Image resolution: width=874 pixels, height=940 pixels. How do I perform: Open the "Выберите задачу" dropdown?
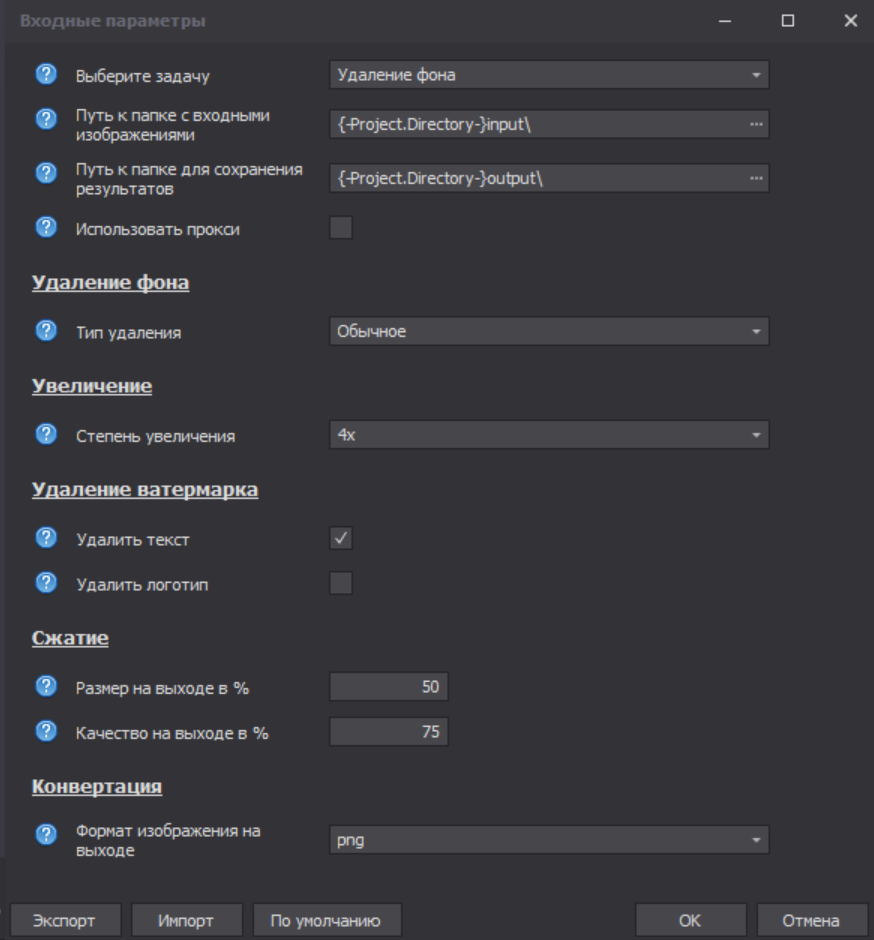[548, 74]
